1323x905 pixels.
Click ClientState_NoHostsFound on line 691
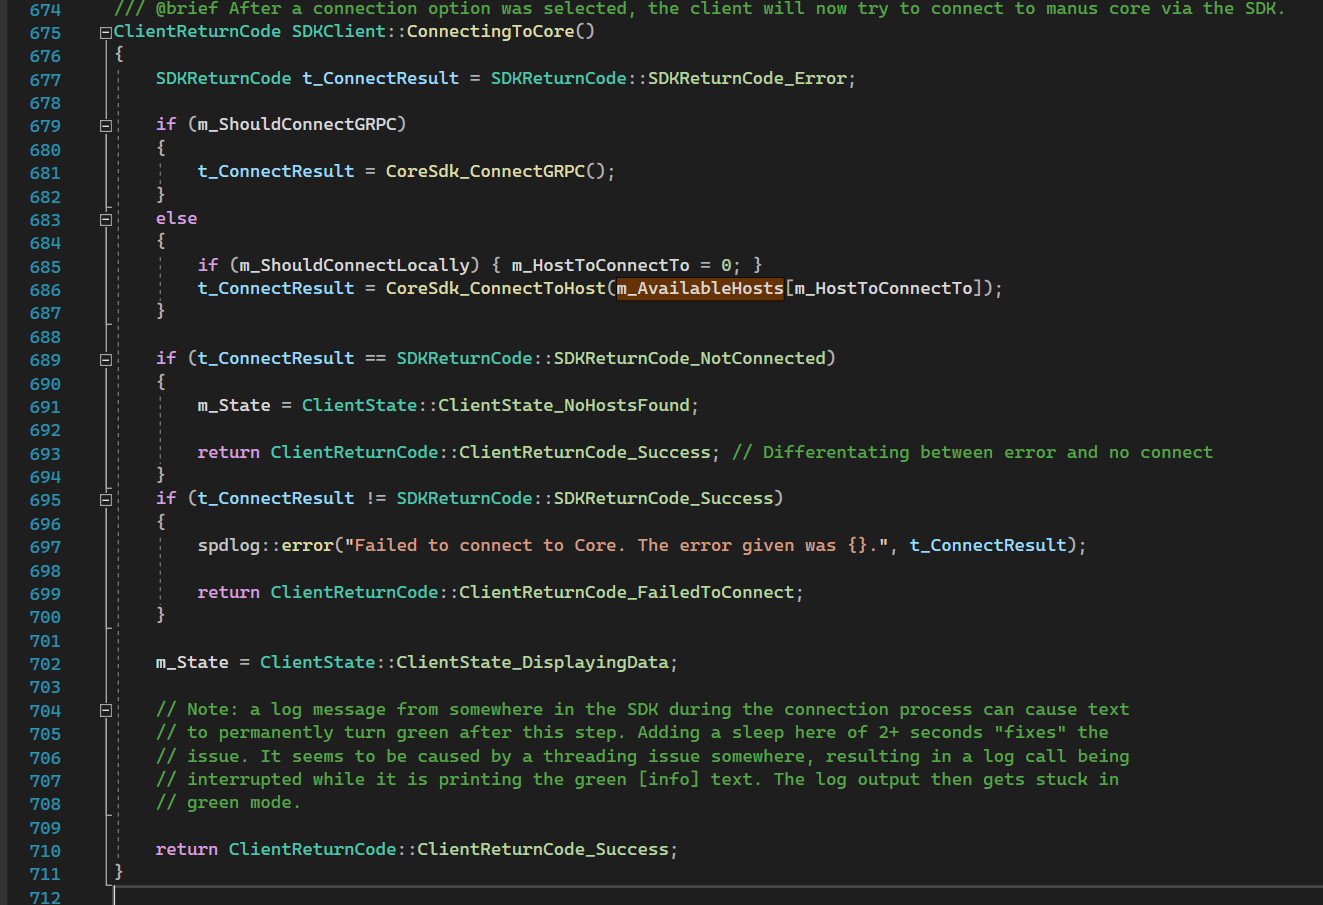564,405
